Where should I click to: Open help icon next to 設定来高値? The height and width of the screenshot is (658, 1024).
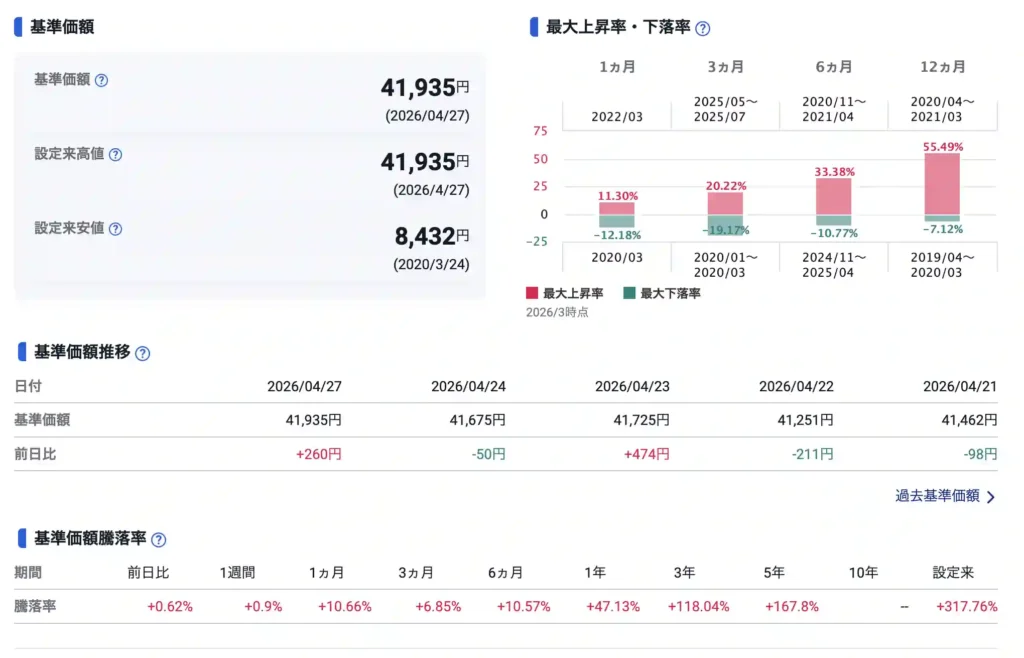[x=115, y=155]
